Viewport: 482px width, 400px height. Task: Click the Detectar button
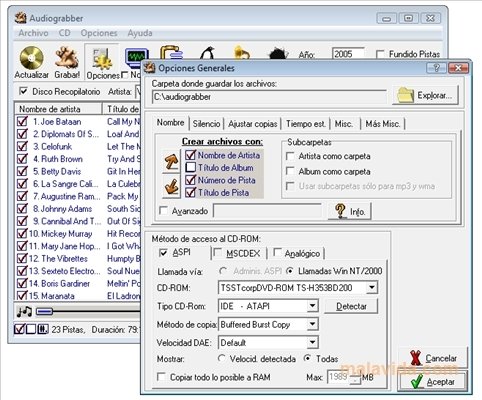(351, 306)
